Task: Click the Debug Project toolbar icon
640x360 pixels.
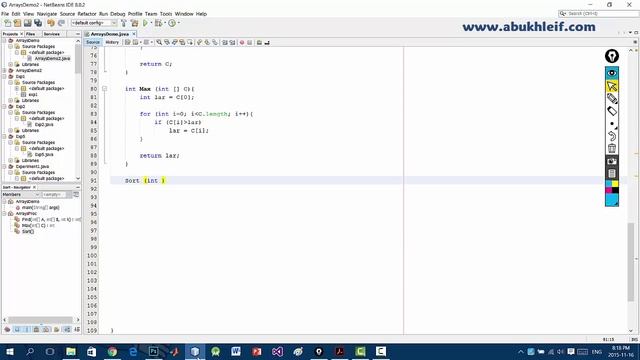Action: pos(158,23)
